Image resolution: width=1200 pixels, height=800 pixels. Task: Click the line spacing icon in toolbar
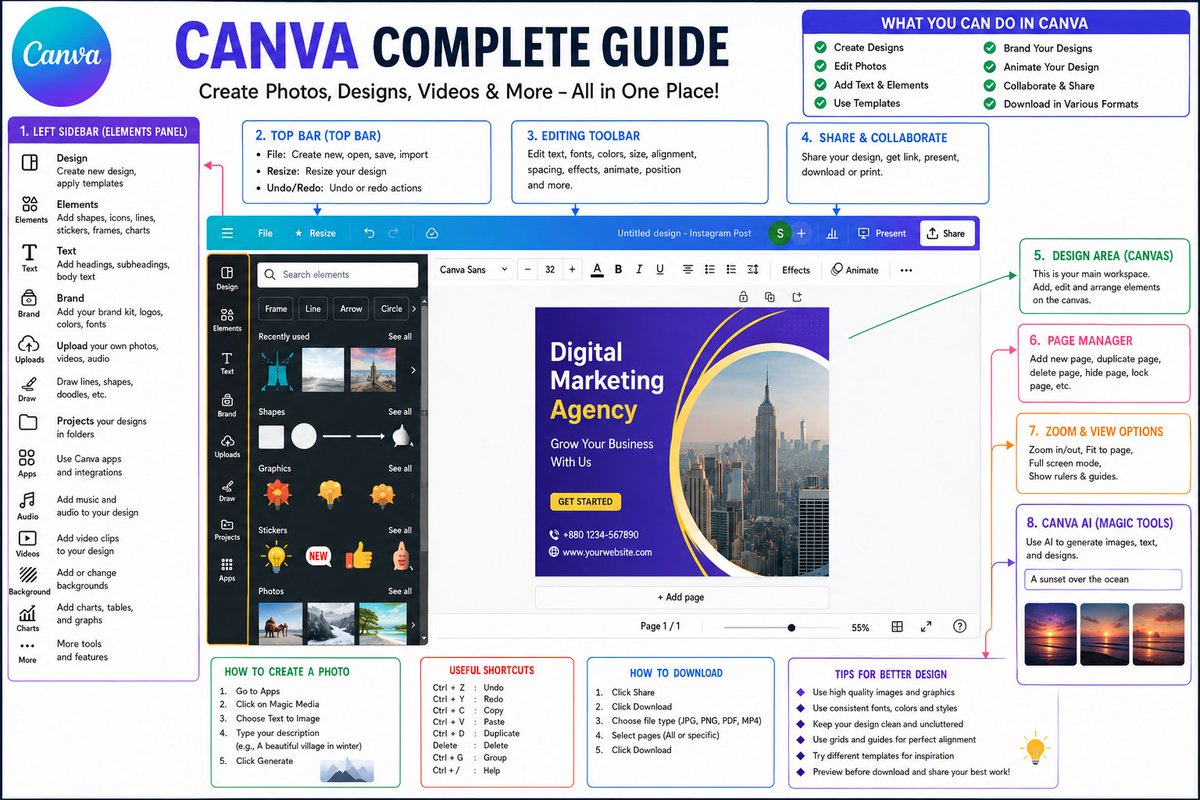[x=753, y=270]
